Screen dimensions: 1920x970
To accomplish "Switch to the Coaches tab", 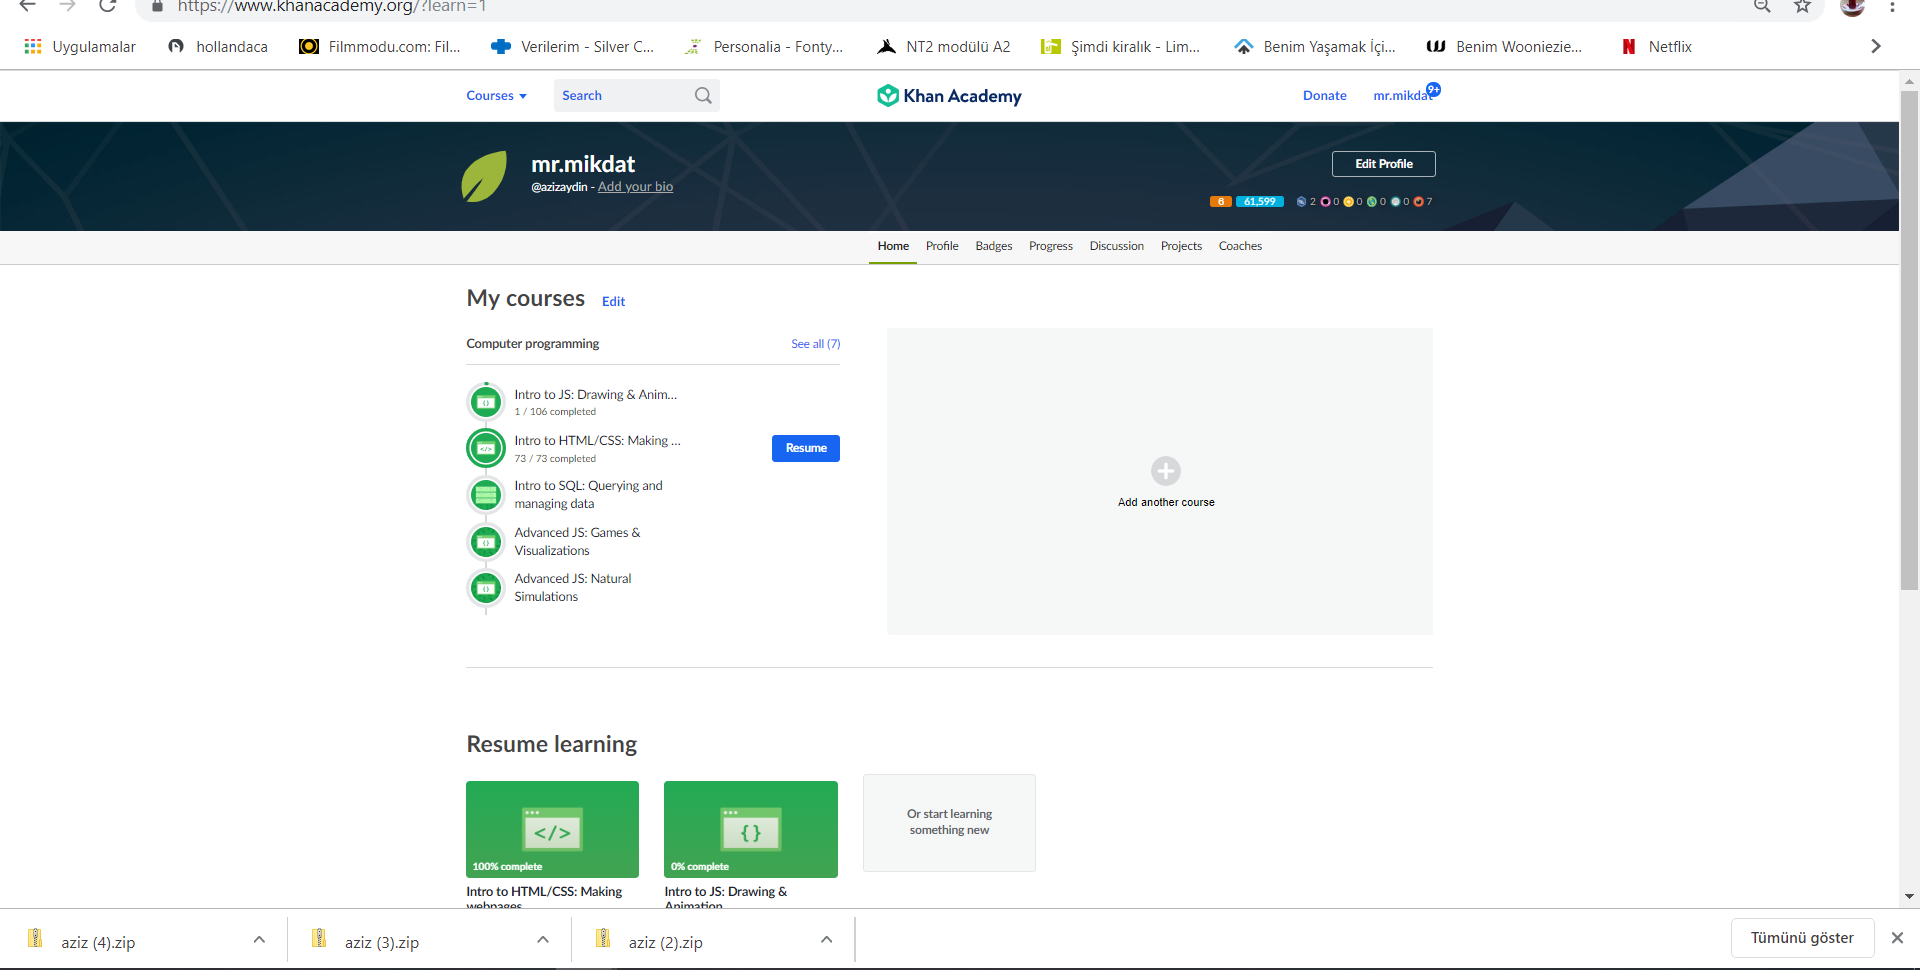I will pyautogui.click(x=1240, y=246).
